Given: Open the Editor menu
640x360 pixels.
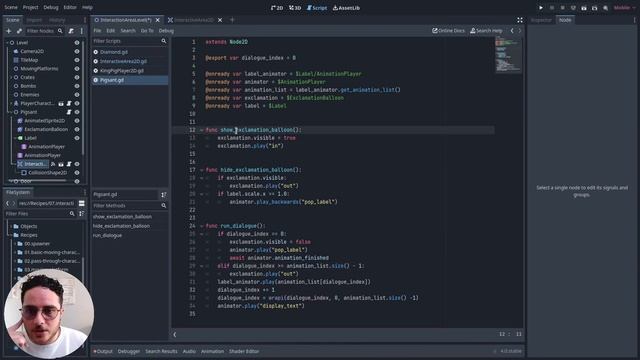Looking at the screenshot, I should coord(70,7).
